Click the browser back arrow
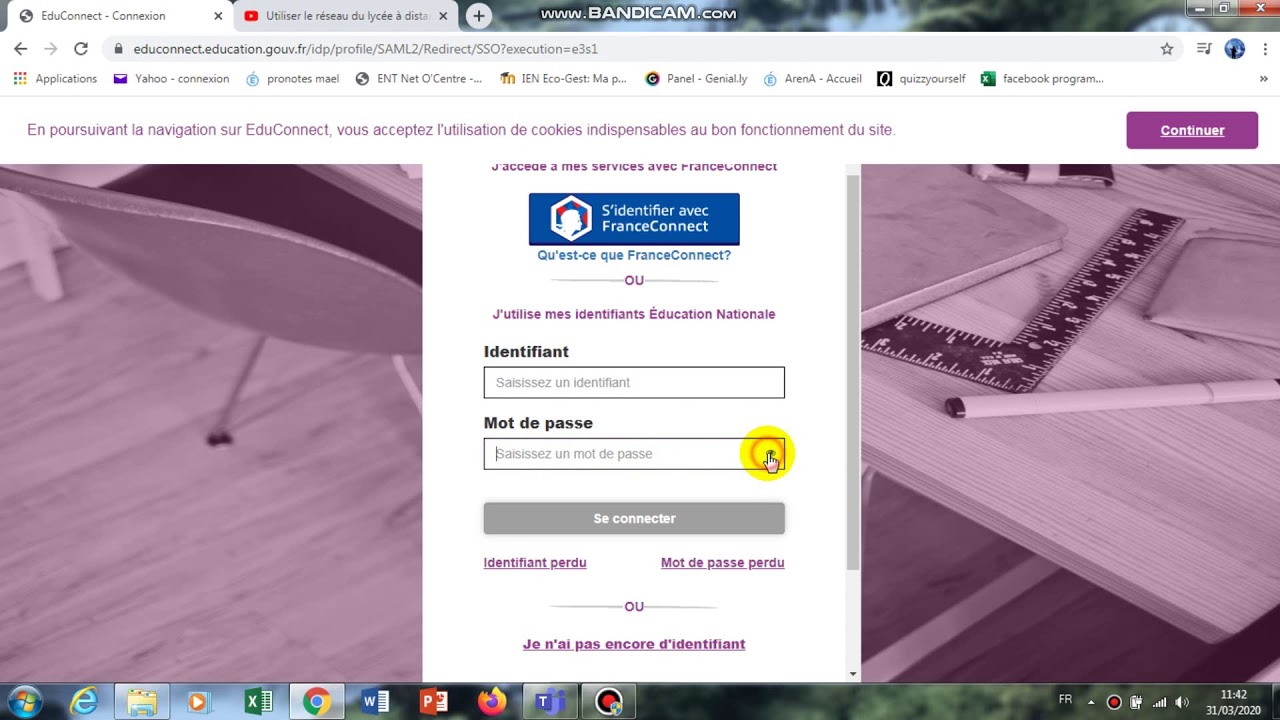Image resolution: width=1280 pixels, height=720 pixels. point(20,48)
